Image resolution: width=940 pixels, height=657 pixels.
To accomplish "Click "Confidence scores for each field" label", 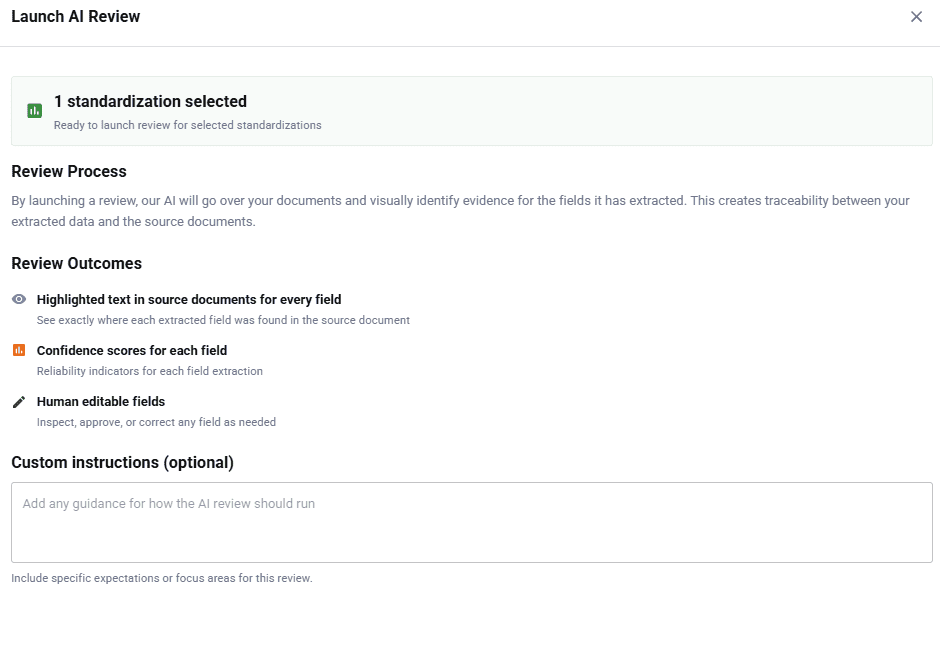I will click(132, 351).
